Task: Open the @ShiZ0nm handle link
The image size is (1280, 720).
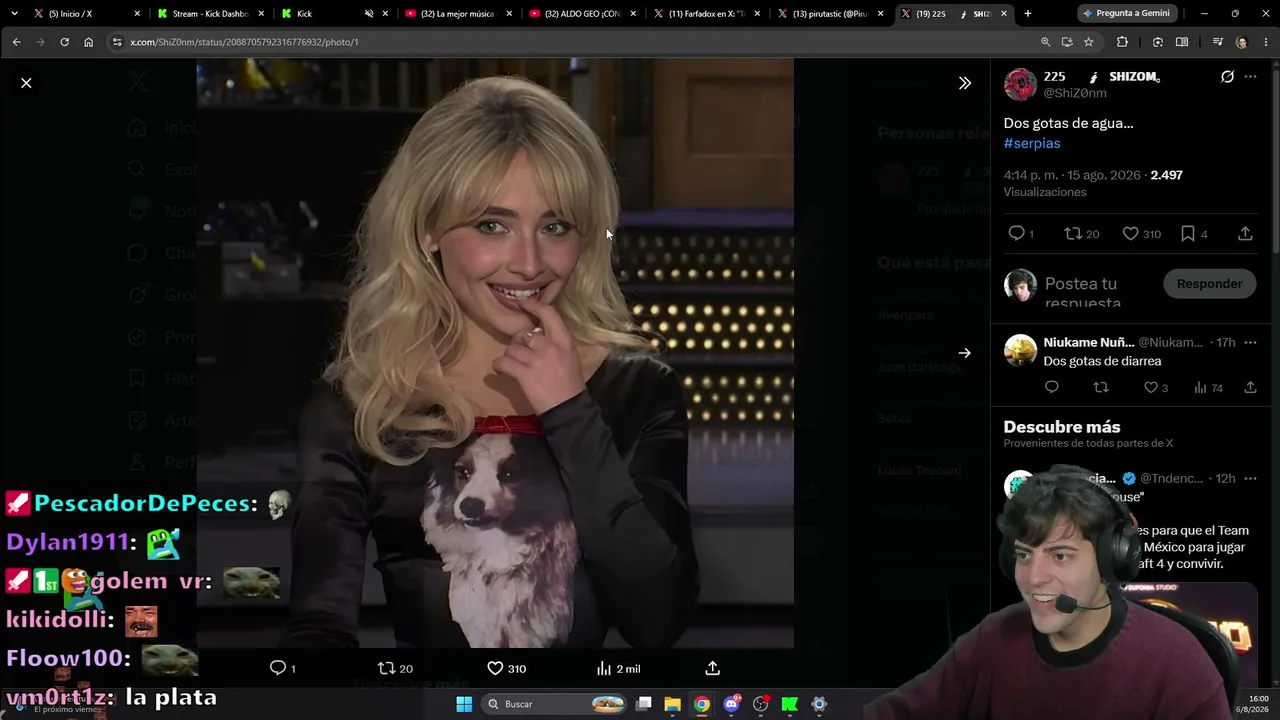Action: tap(1075, 93)
